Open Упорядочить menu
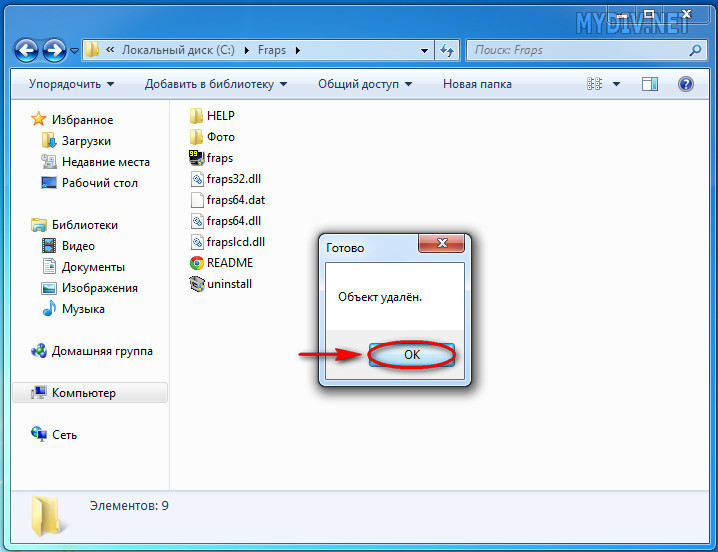The height and width of the screenshot is (552, 718). pyautogui.click(x=71, y=84)
